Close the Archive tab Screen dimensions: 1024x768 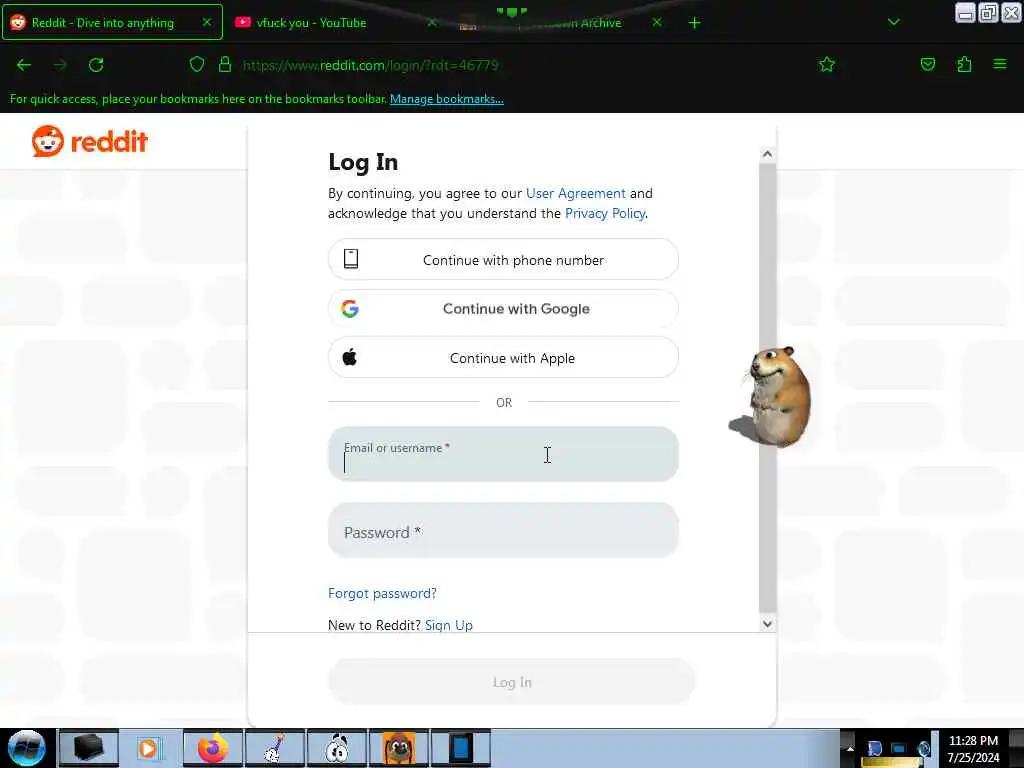(x=657, y=22)
